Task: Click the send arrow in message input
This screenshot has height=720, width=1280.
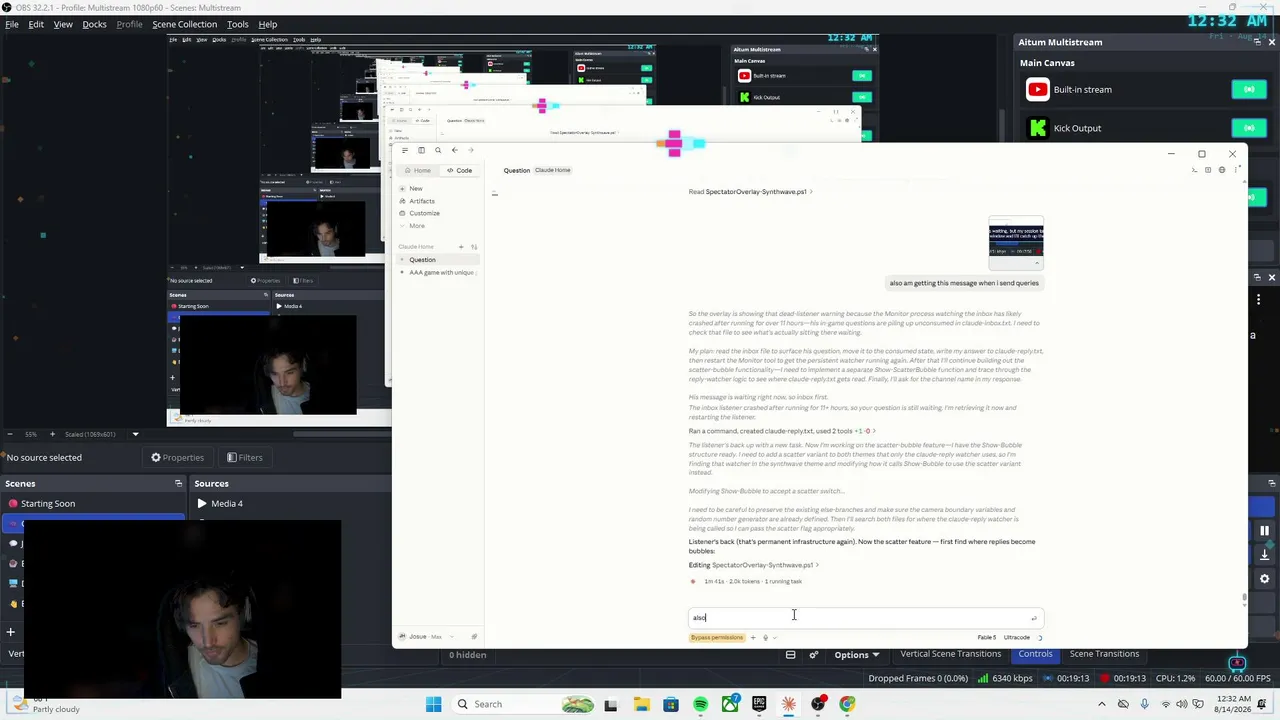Action: [1034, 618]
